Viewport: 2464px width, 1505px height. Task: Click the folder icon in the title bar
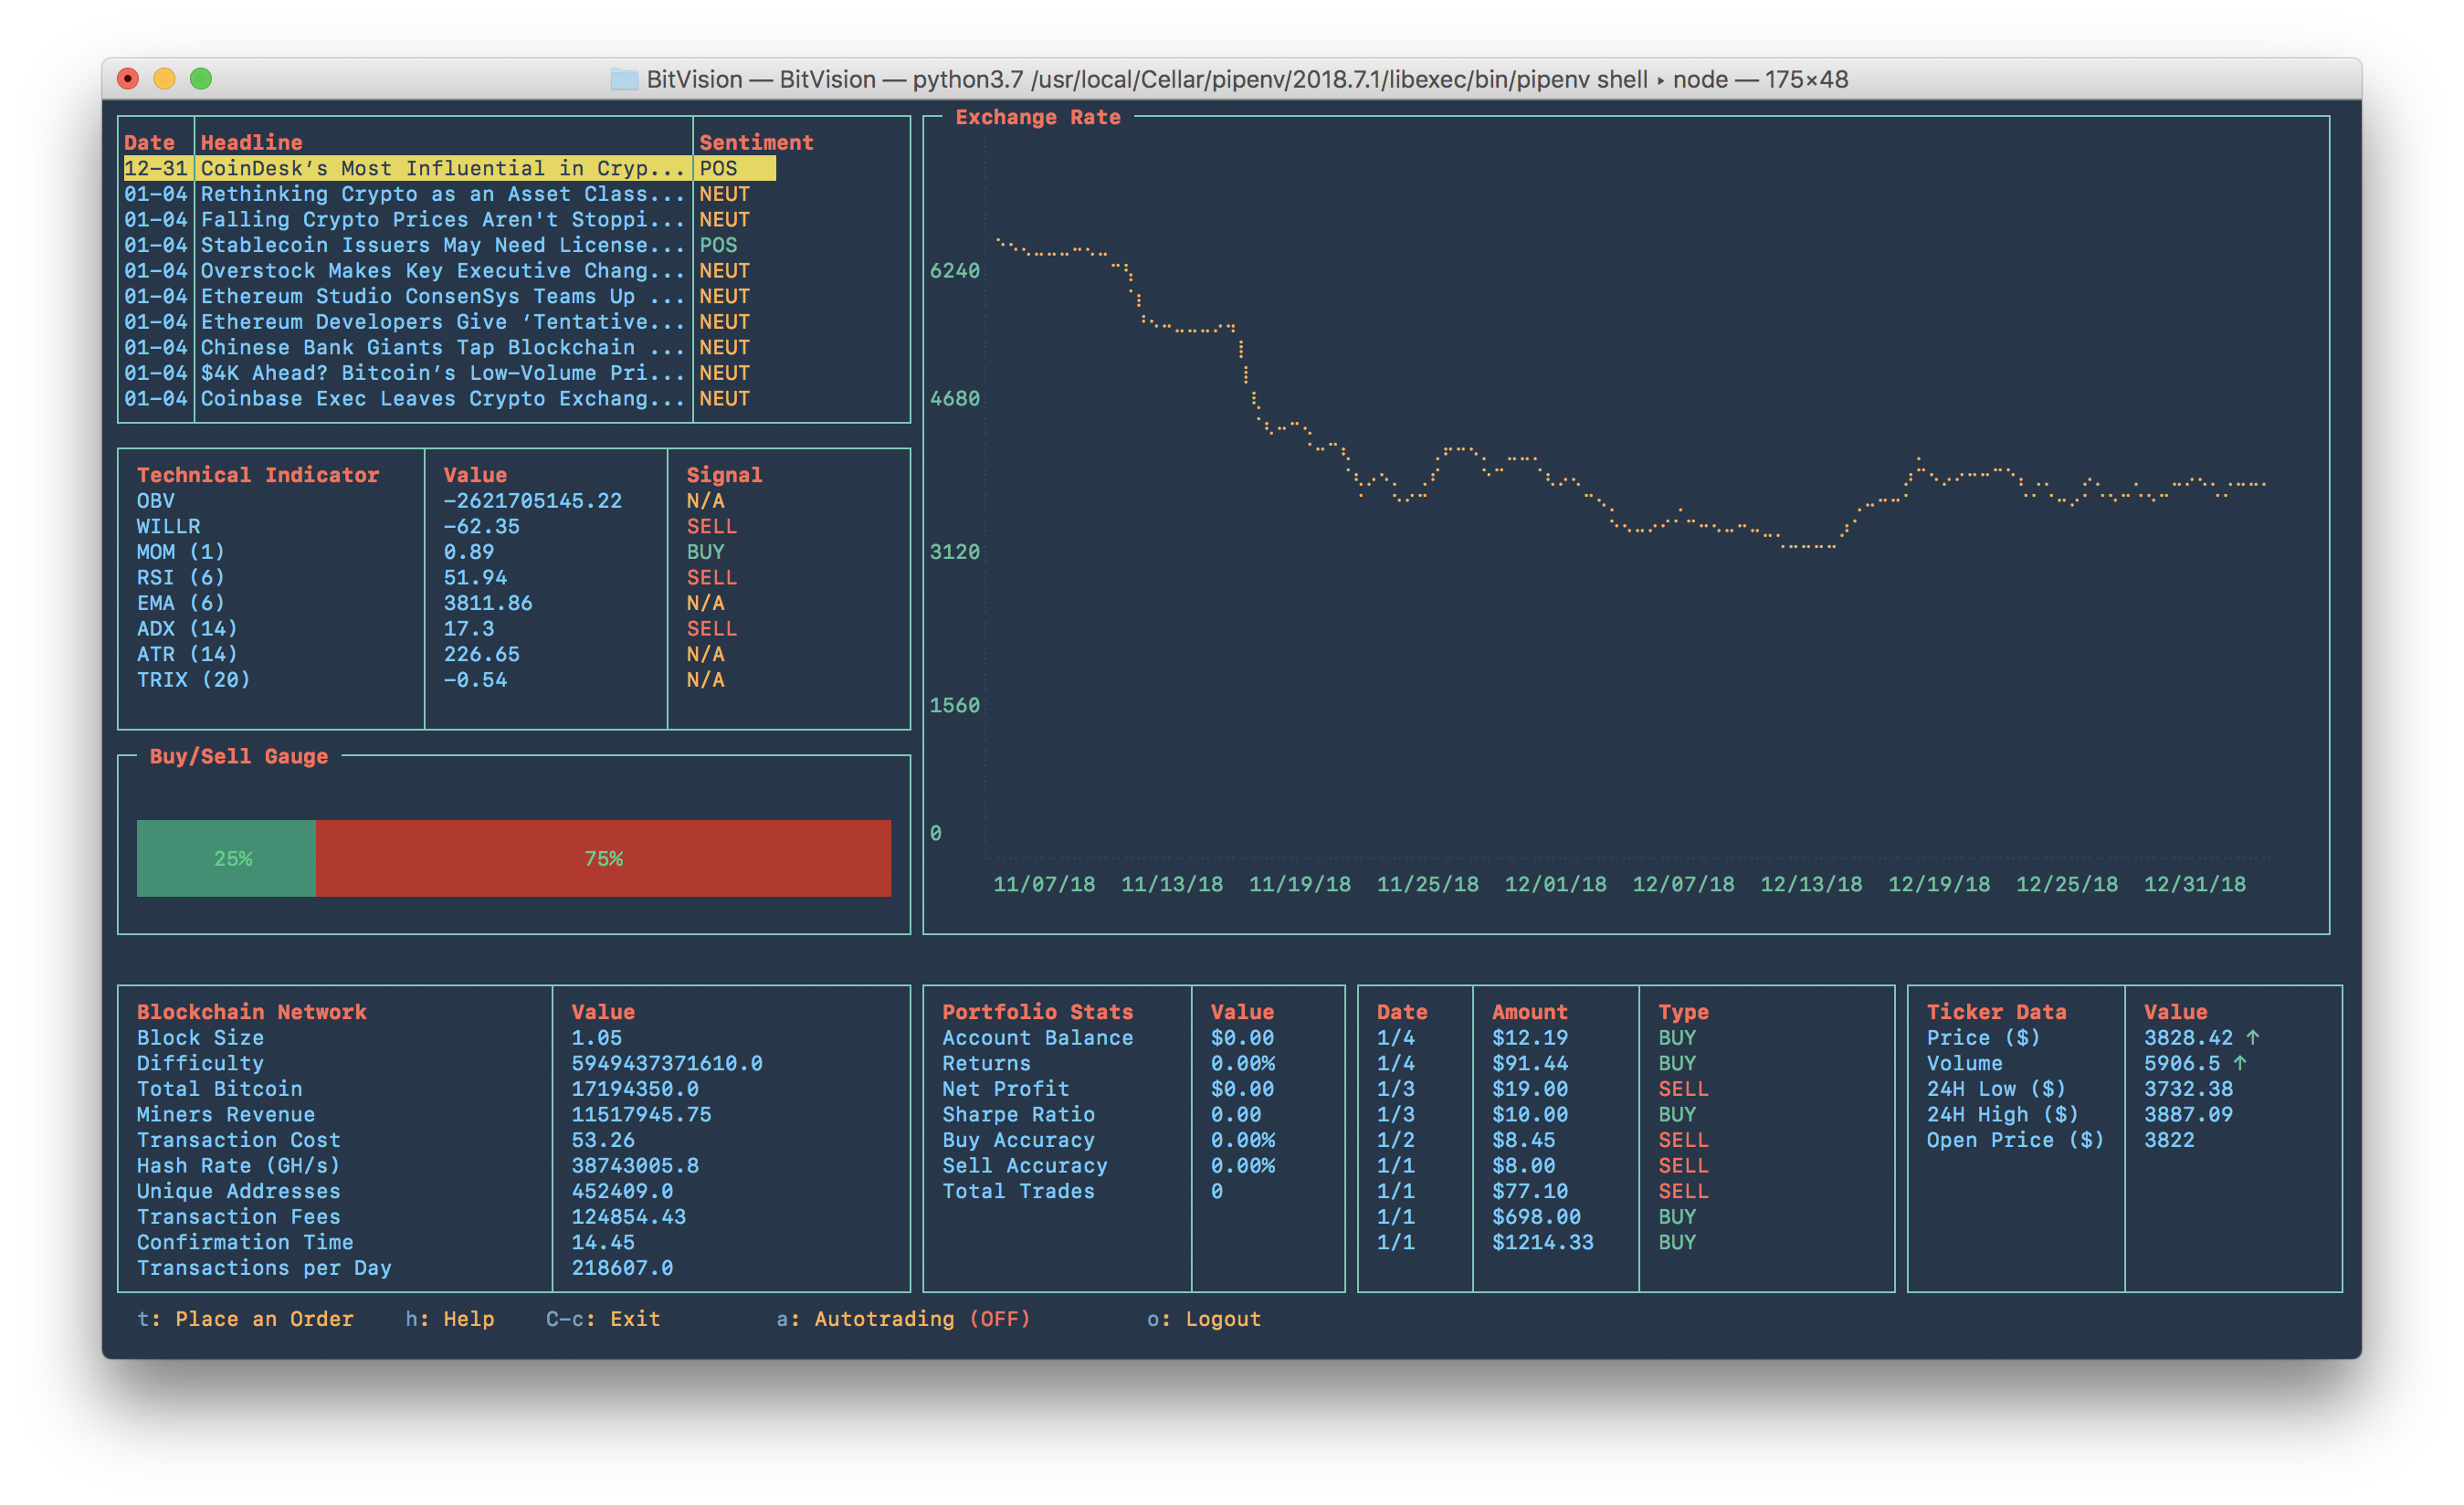[624, 79]
